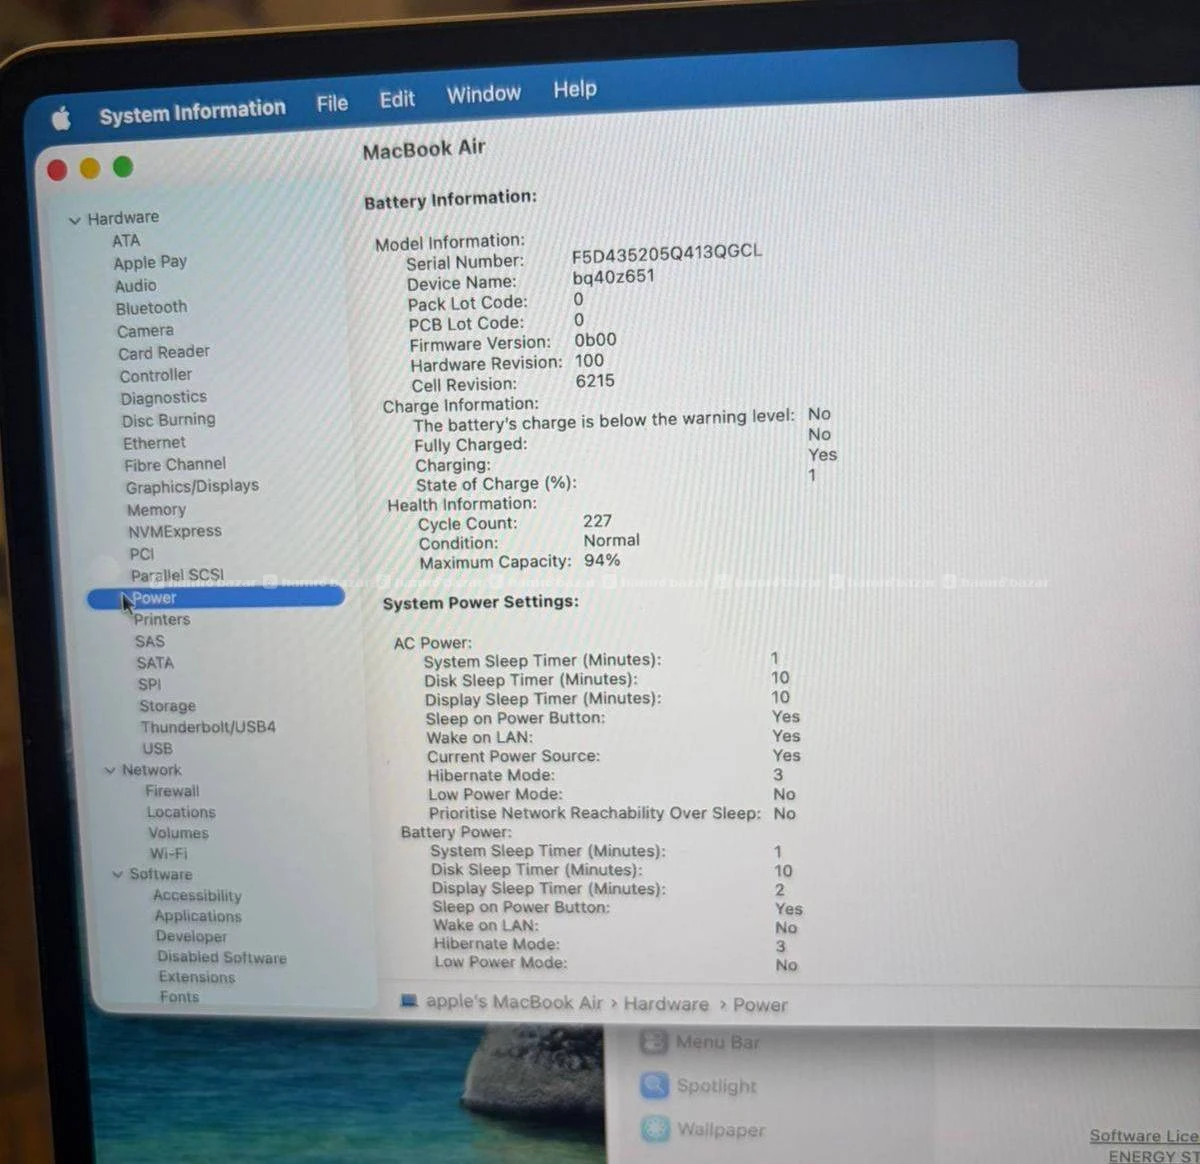This screenshot has height=1164, width=1200.
Task: Select ATA in the sidebar
Action: click(126, 240)
